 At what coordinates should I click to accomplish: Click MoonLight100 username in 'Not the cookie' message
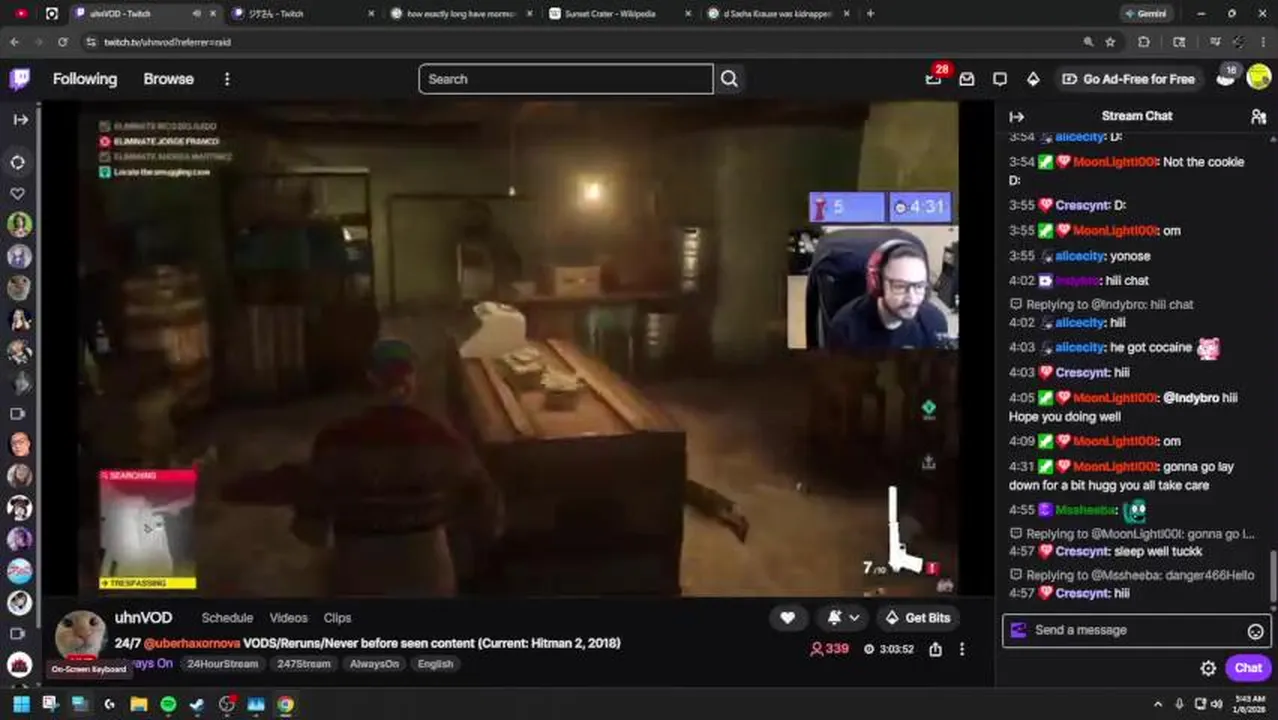click(1115, 162)
